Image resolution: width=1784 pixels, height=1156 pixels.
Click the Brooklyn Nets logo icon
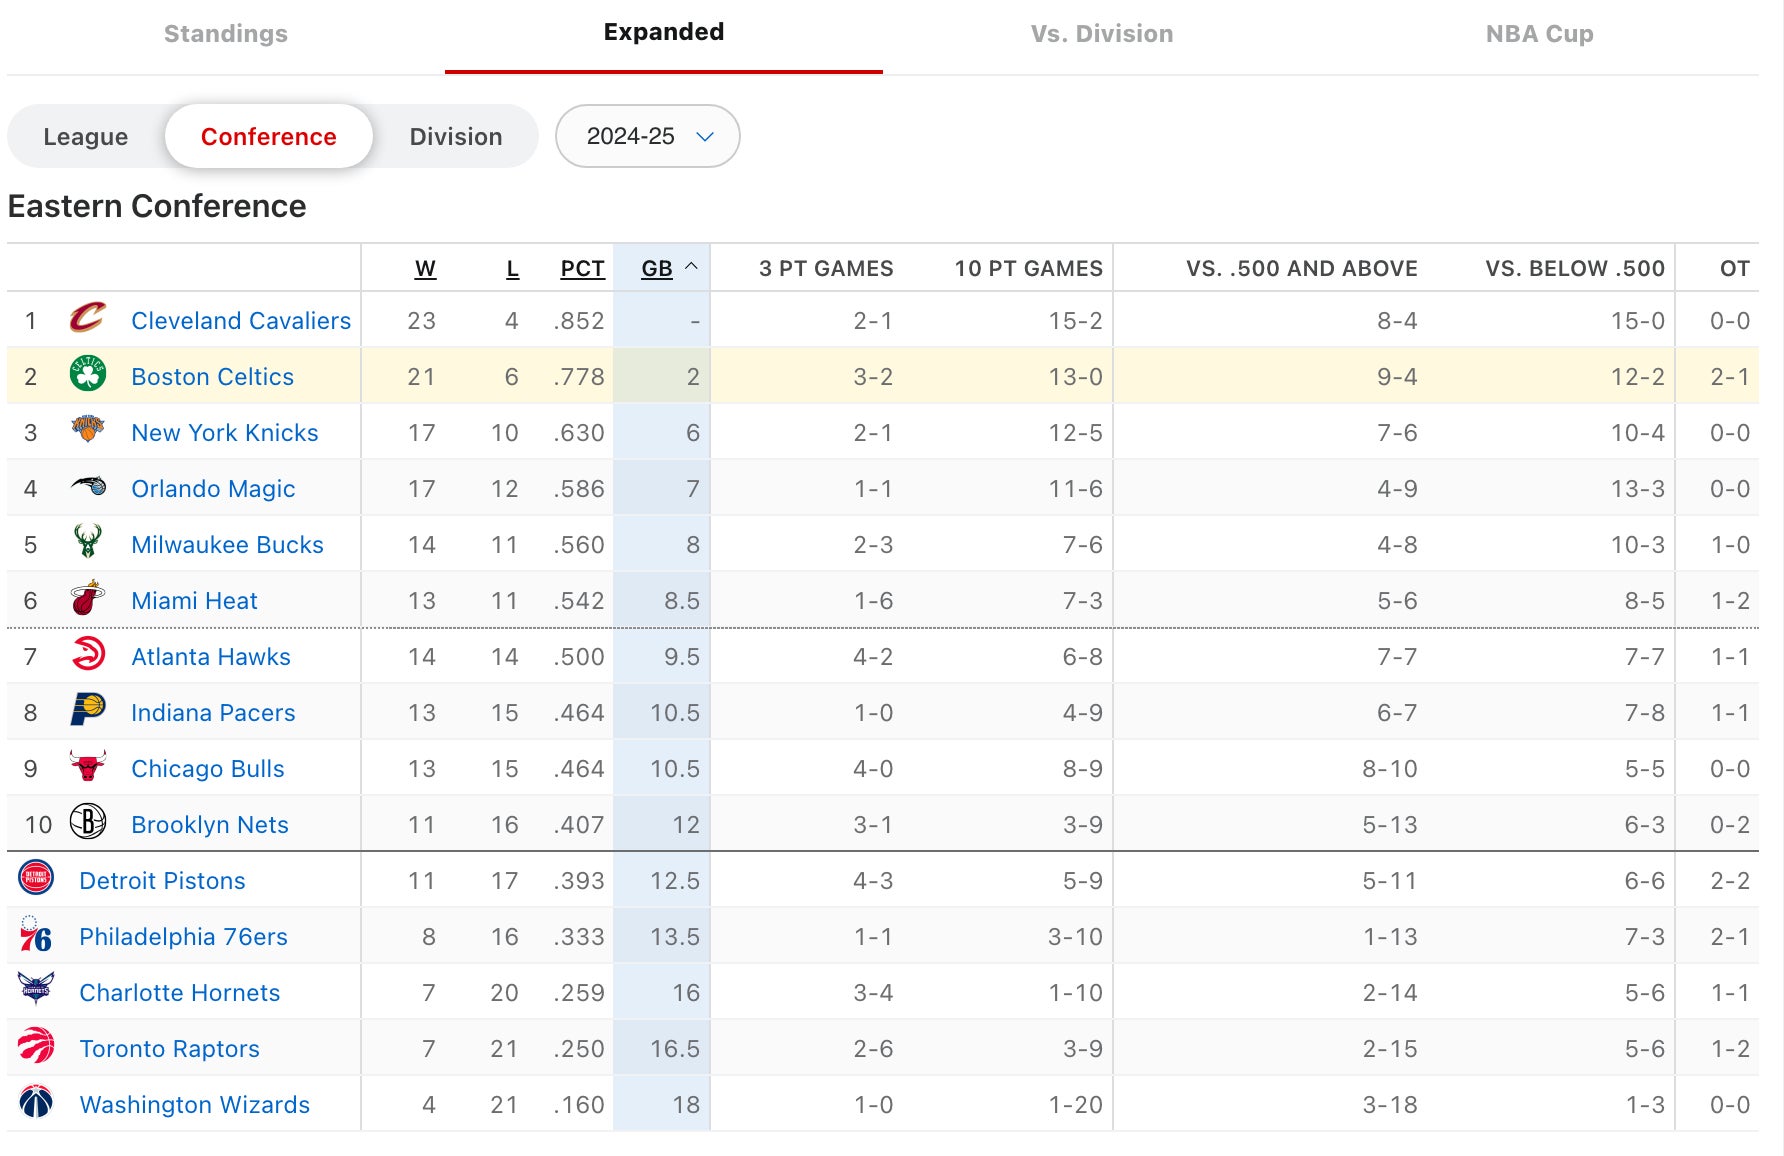[x=88, y=823]
